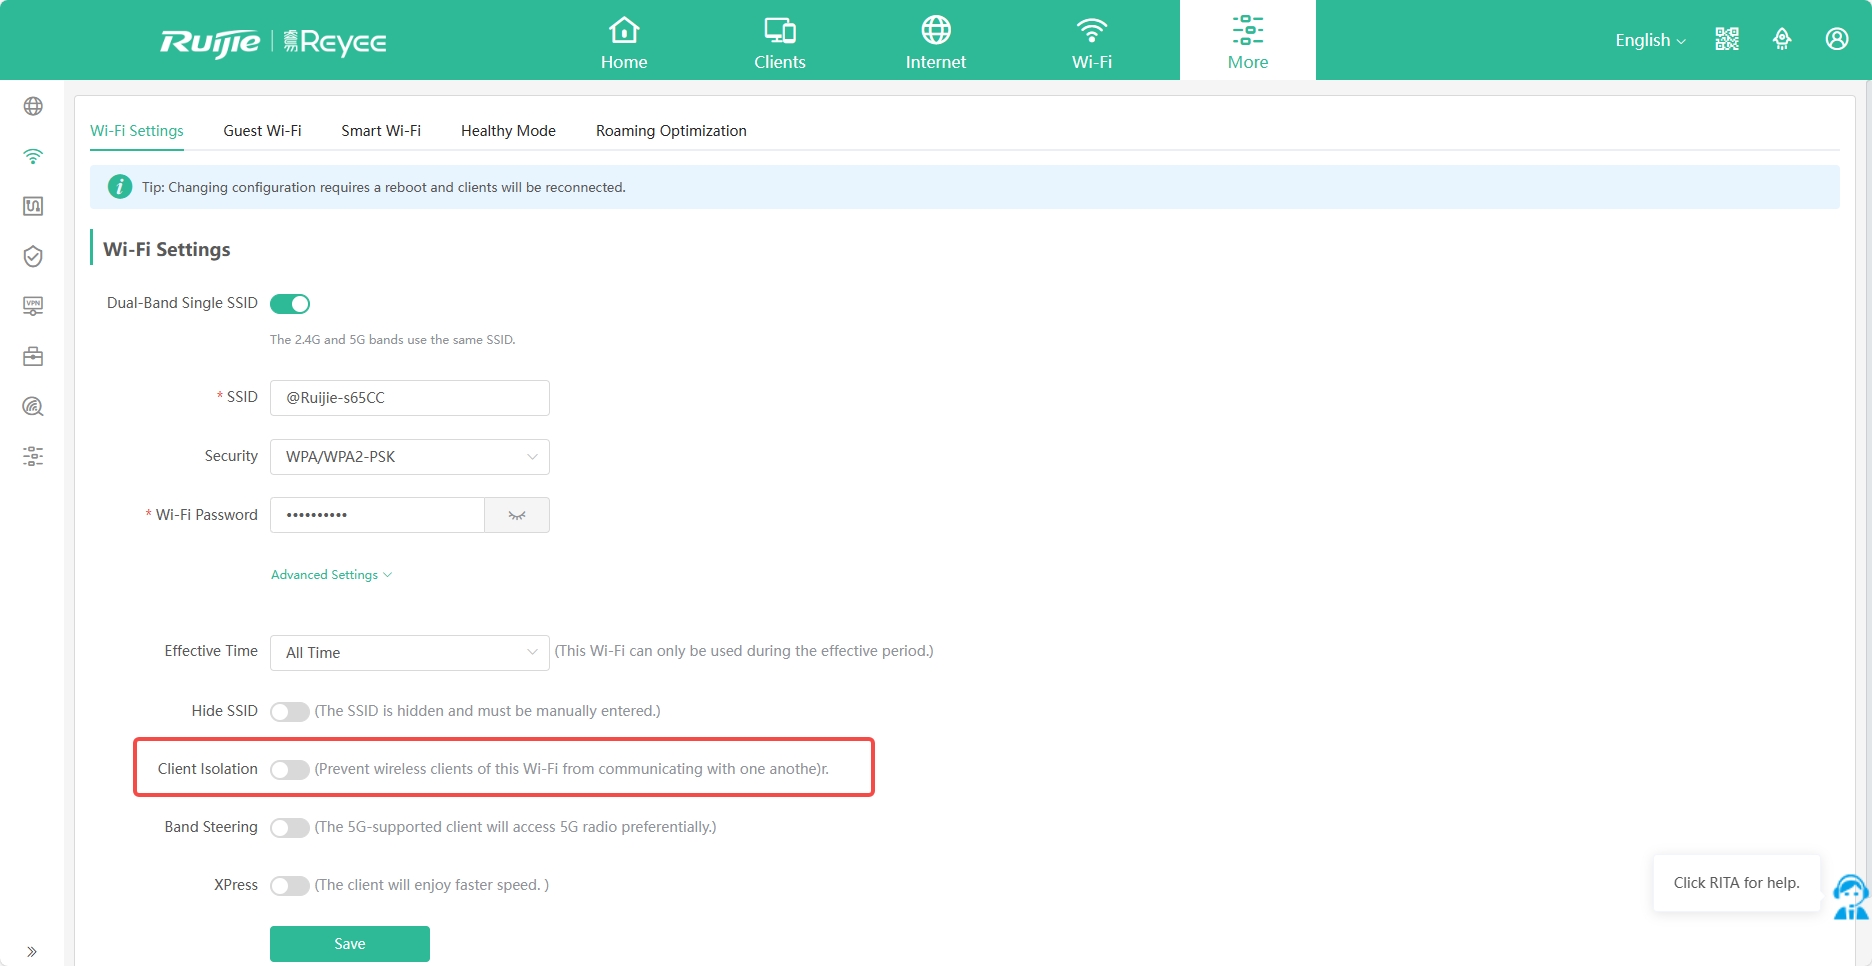Switch to the Guest Wi-Fi tab

click(262, 131)
